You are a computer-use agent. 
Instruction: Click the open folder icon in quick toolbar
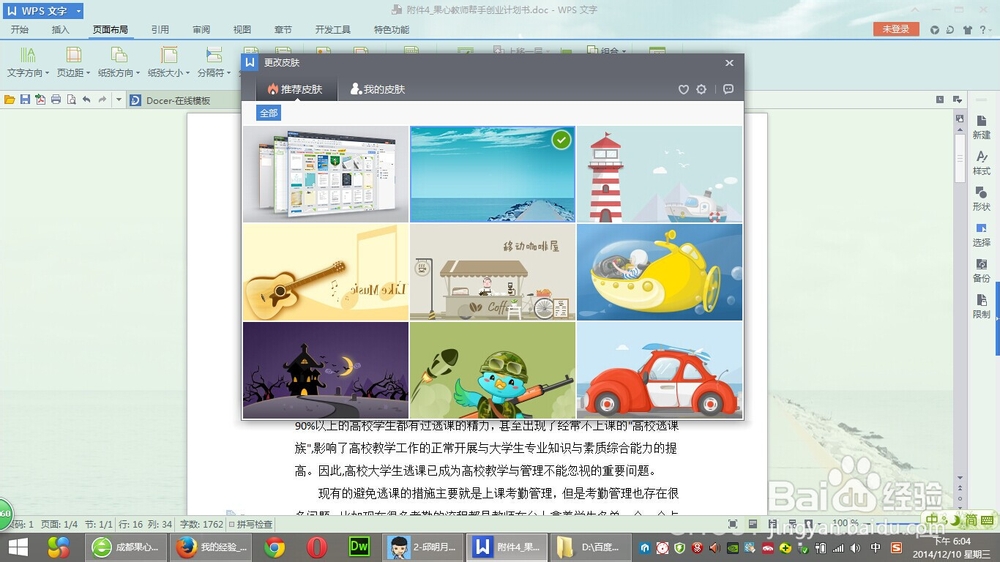click(10, 100)
